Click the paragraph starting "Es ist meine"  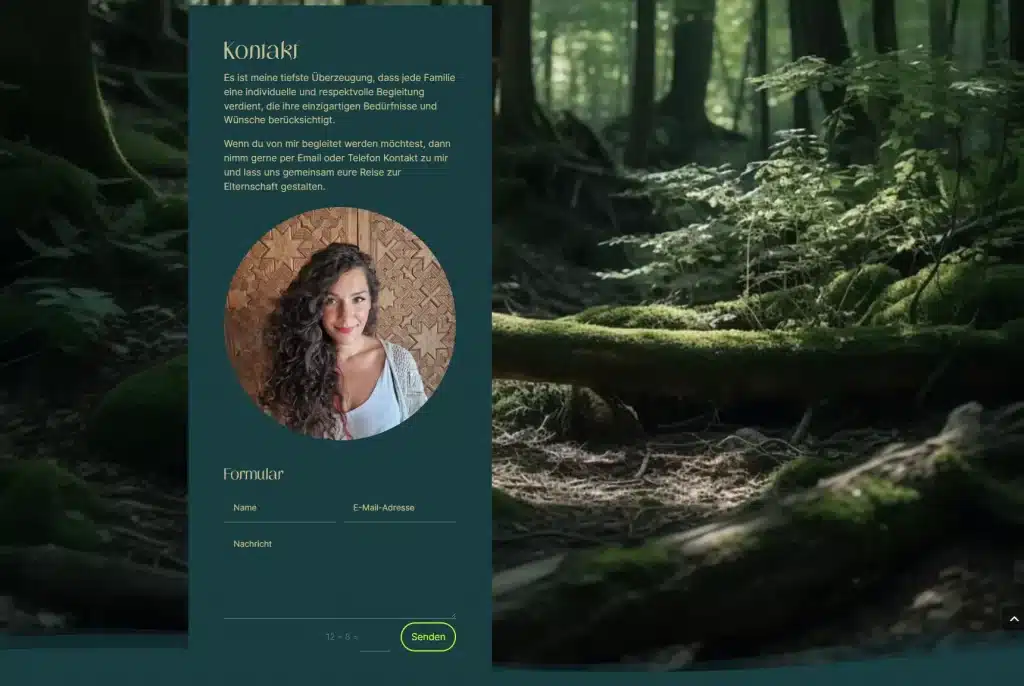pyautogui.click(x=339, y=98)
